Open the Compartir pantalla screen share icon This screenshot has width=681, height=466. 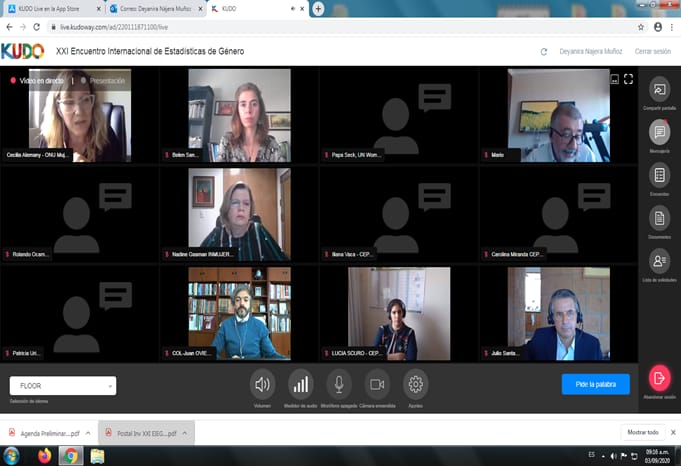click(x=659, y=90)
